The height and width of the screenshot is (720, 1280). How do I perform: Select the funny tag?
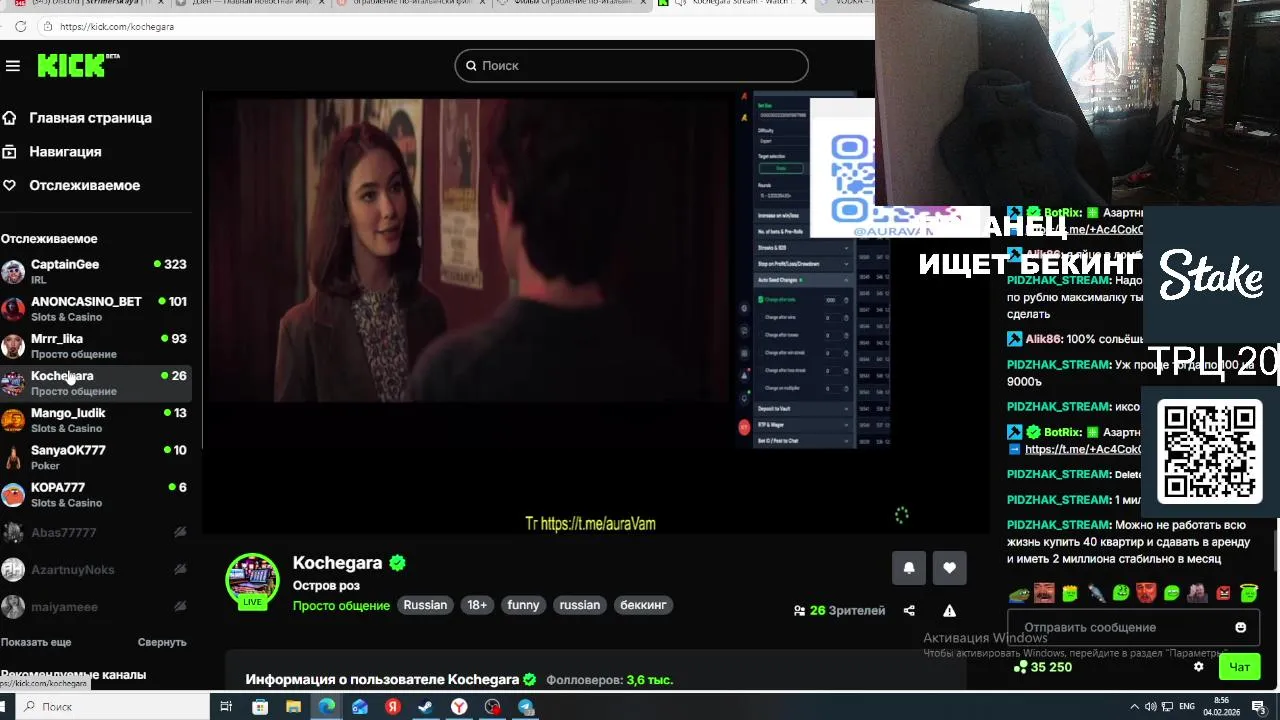pyautogui.click(x=523, y=605)
